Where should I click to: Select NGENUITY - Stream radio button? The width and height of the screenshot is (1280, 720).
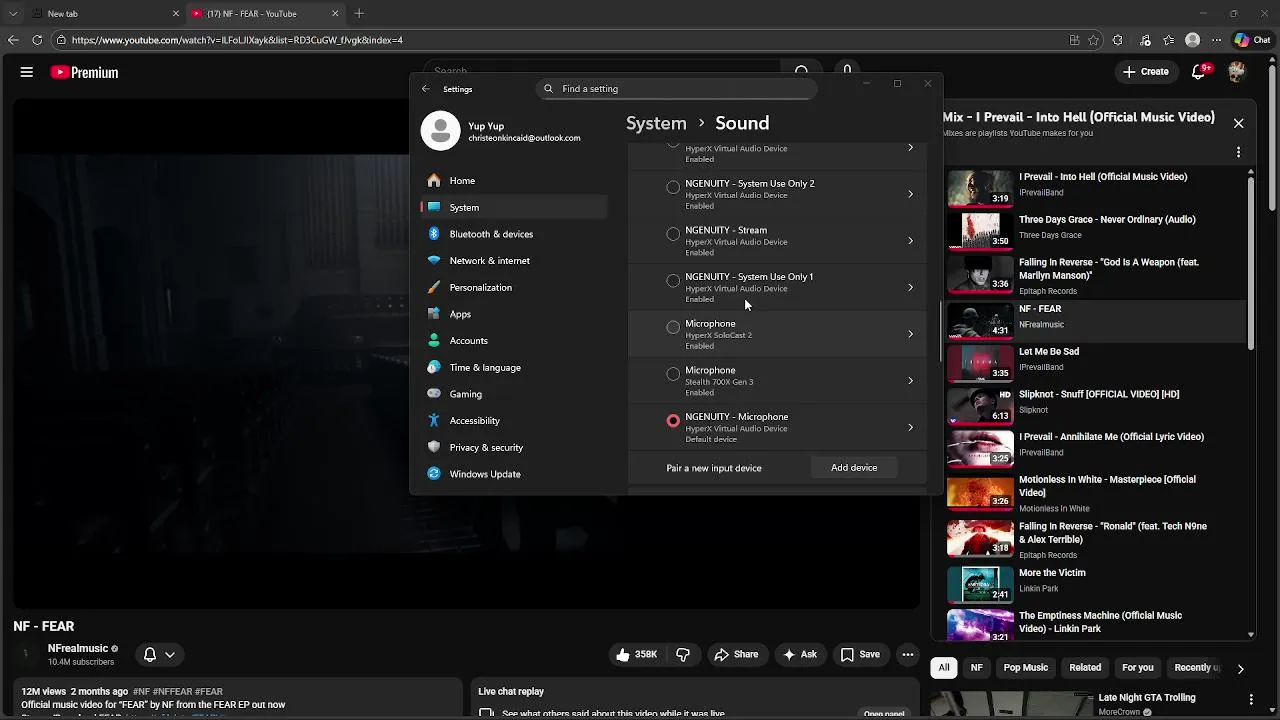click(x=673, y=234)
